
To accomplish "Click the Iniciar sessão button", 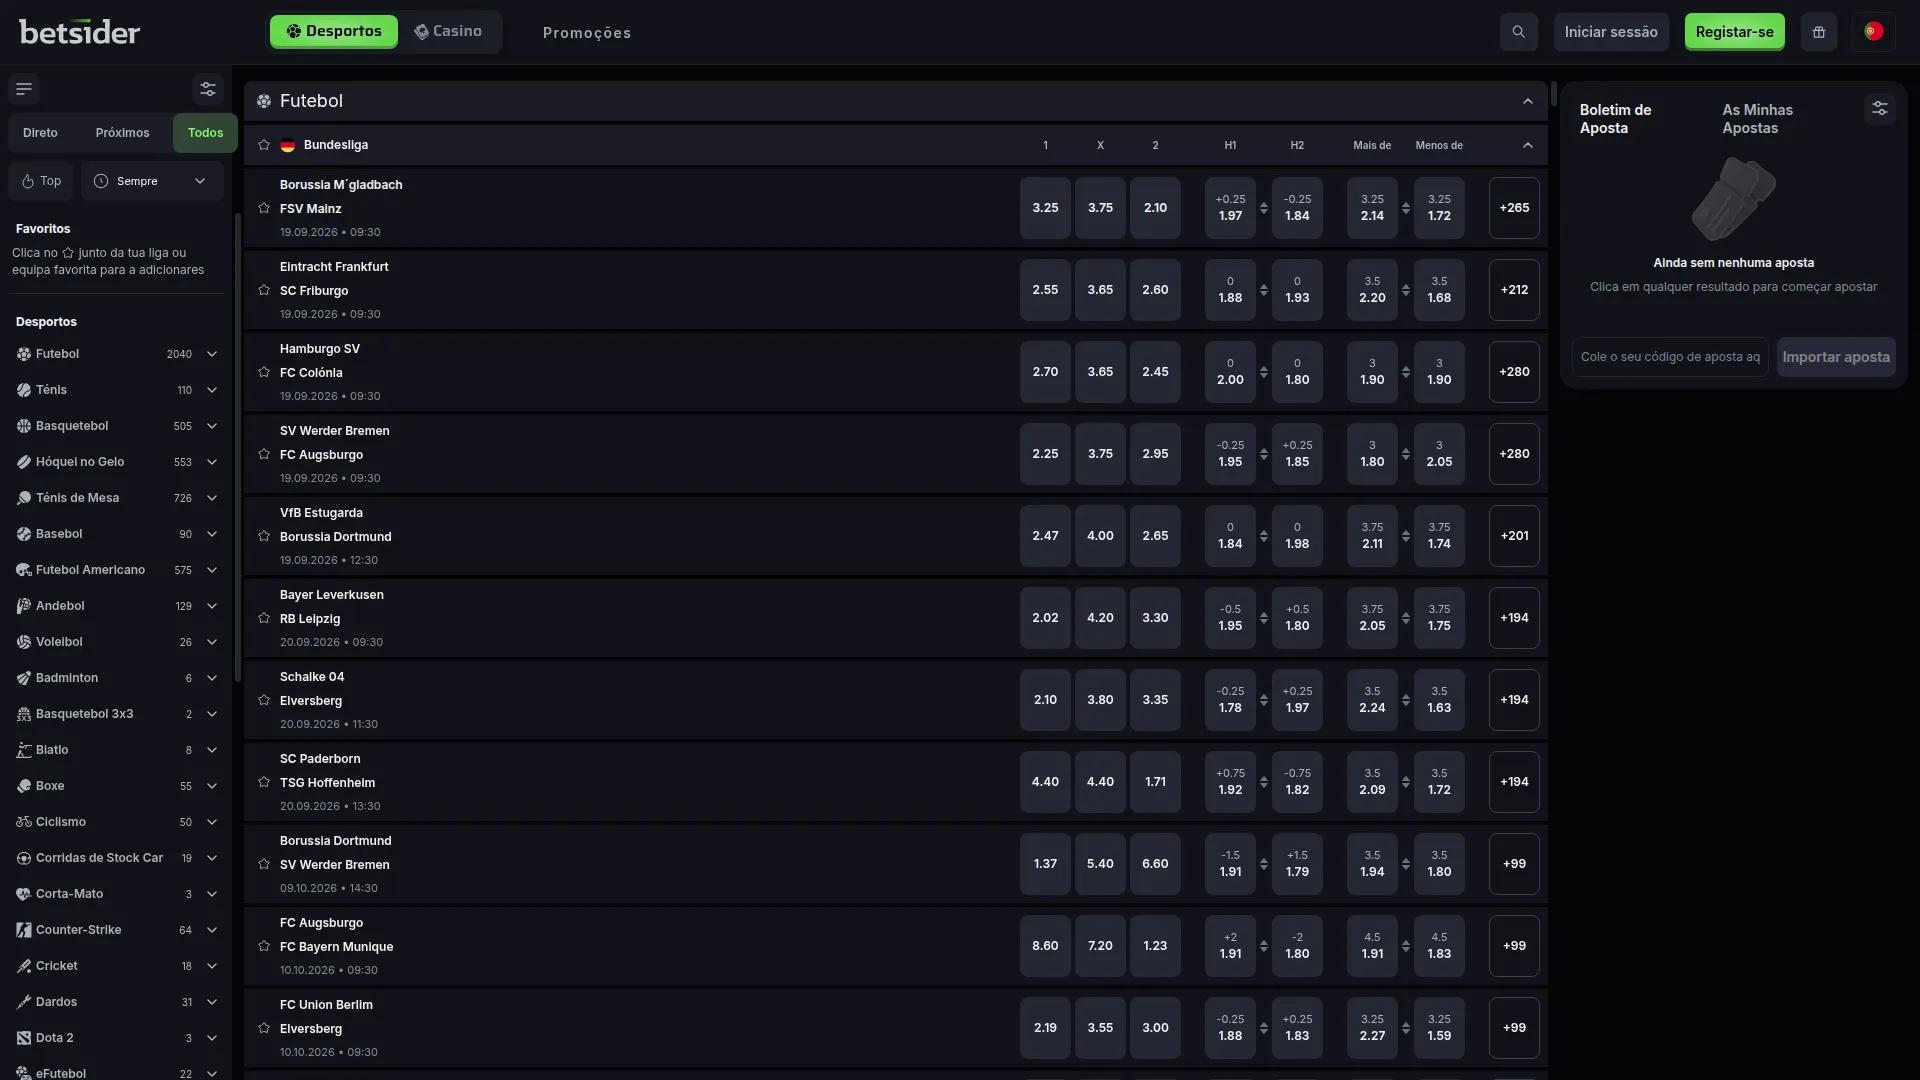I will click(x=1611, y=32).
